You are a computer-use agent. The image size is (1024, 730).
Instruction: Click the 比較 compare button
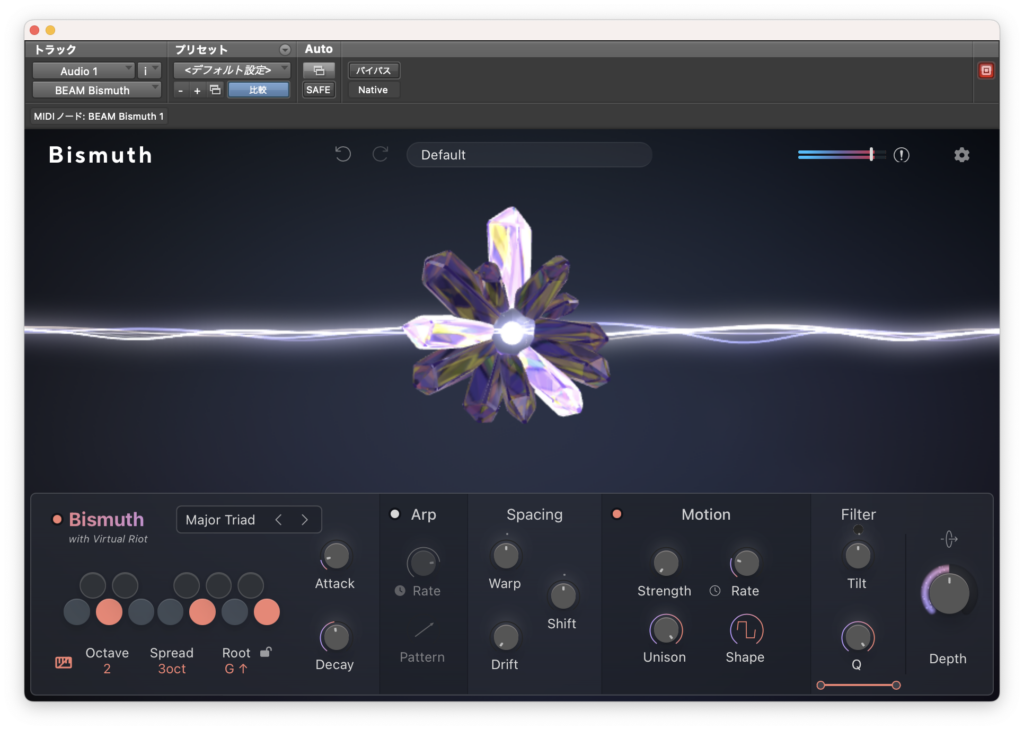pyautogui.click(x=259, y=90)
